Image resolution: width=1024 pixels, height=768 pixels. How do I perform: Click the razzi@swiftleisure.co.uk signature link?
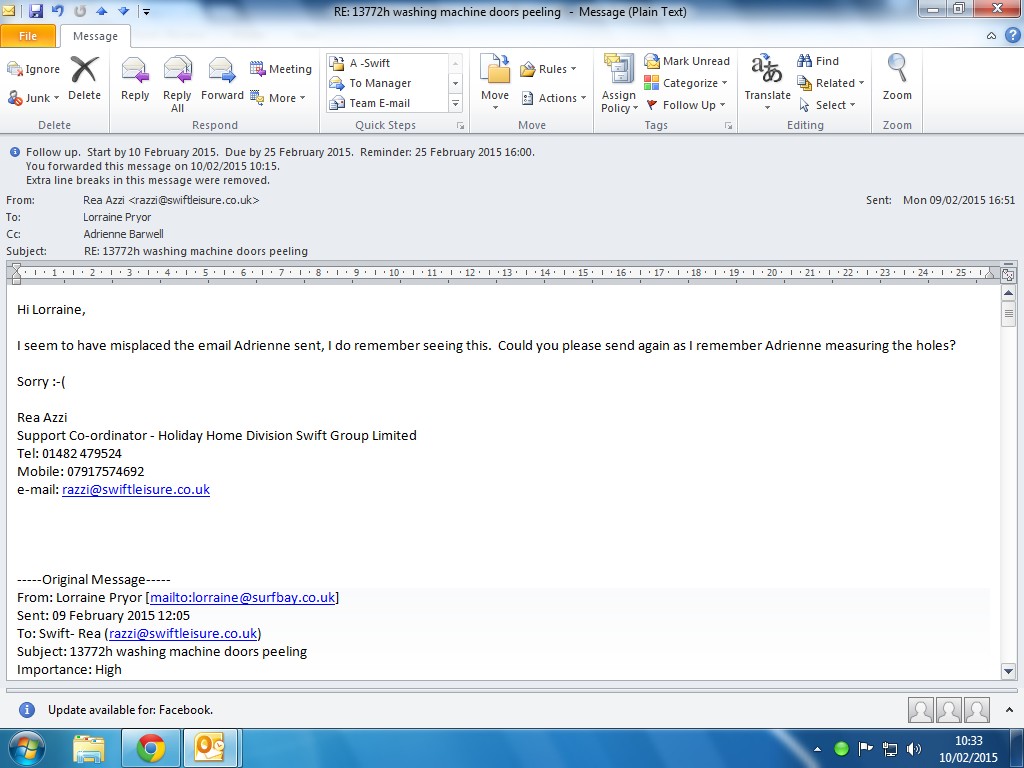(x=136, y=490)
